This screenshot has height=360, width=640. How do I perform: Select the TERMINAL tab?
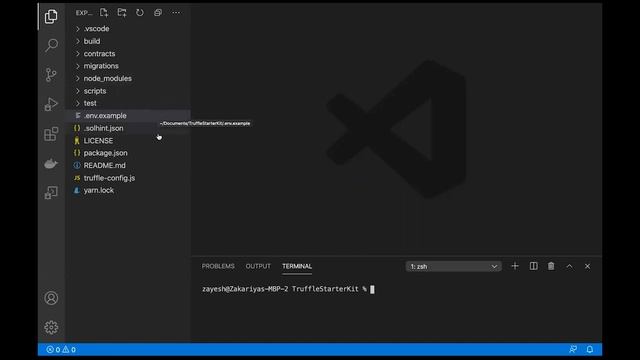click(x=297, y=266)
